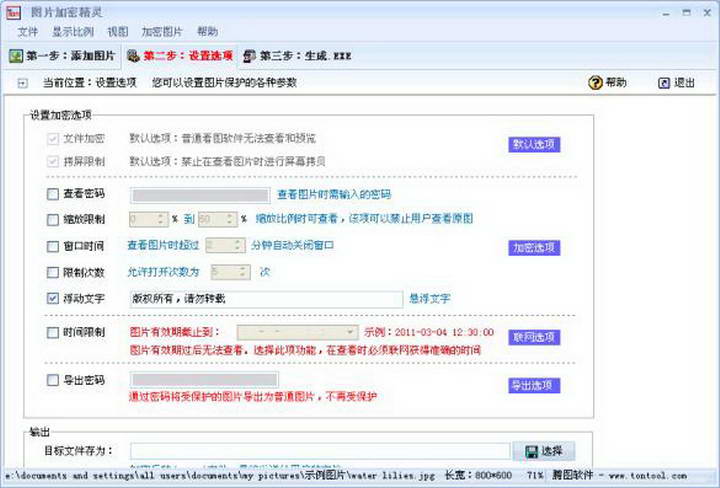Enable the 导出密码 checkbox
Image resolution: width=720 pixels, height=488 pixels.
[53, 380]
